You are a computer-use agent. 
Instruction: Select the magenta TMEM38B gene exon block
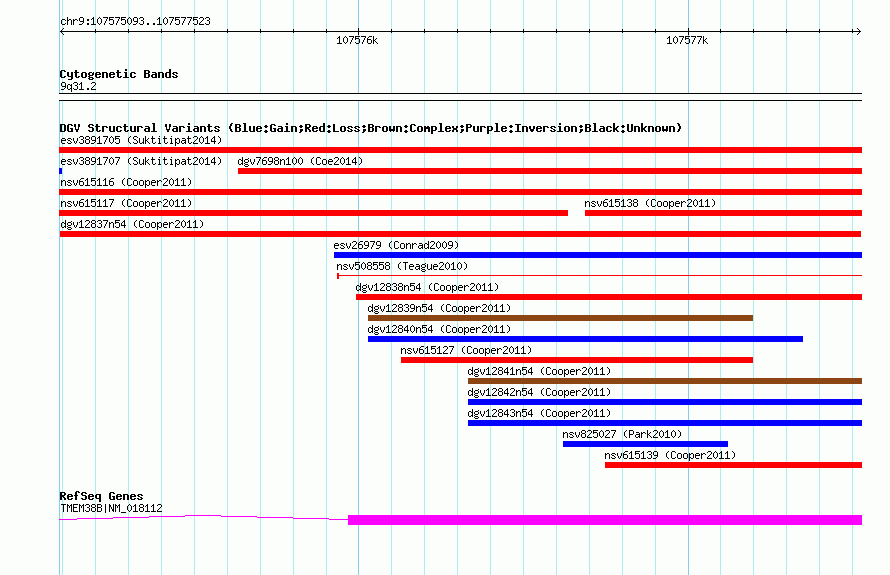(x=605, y=520)
